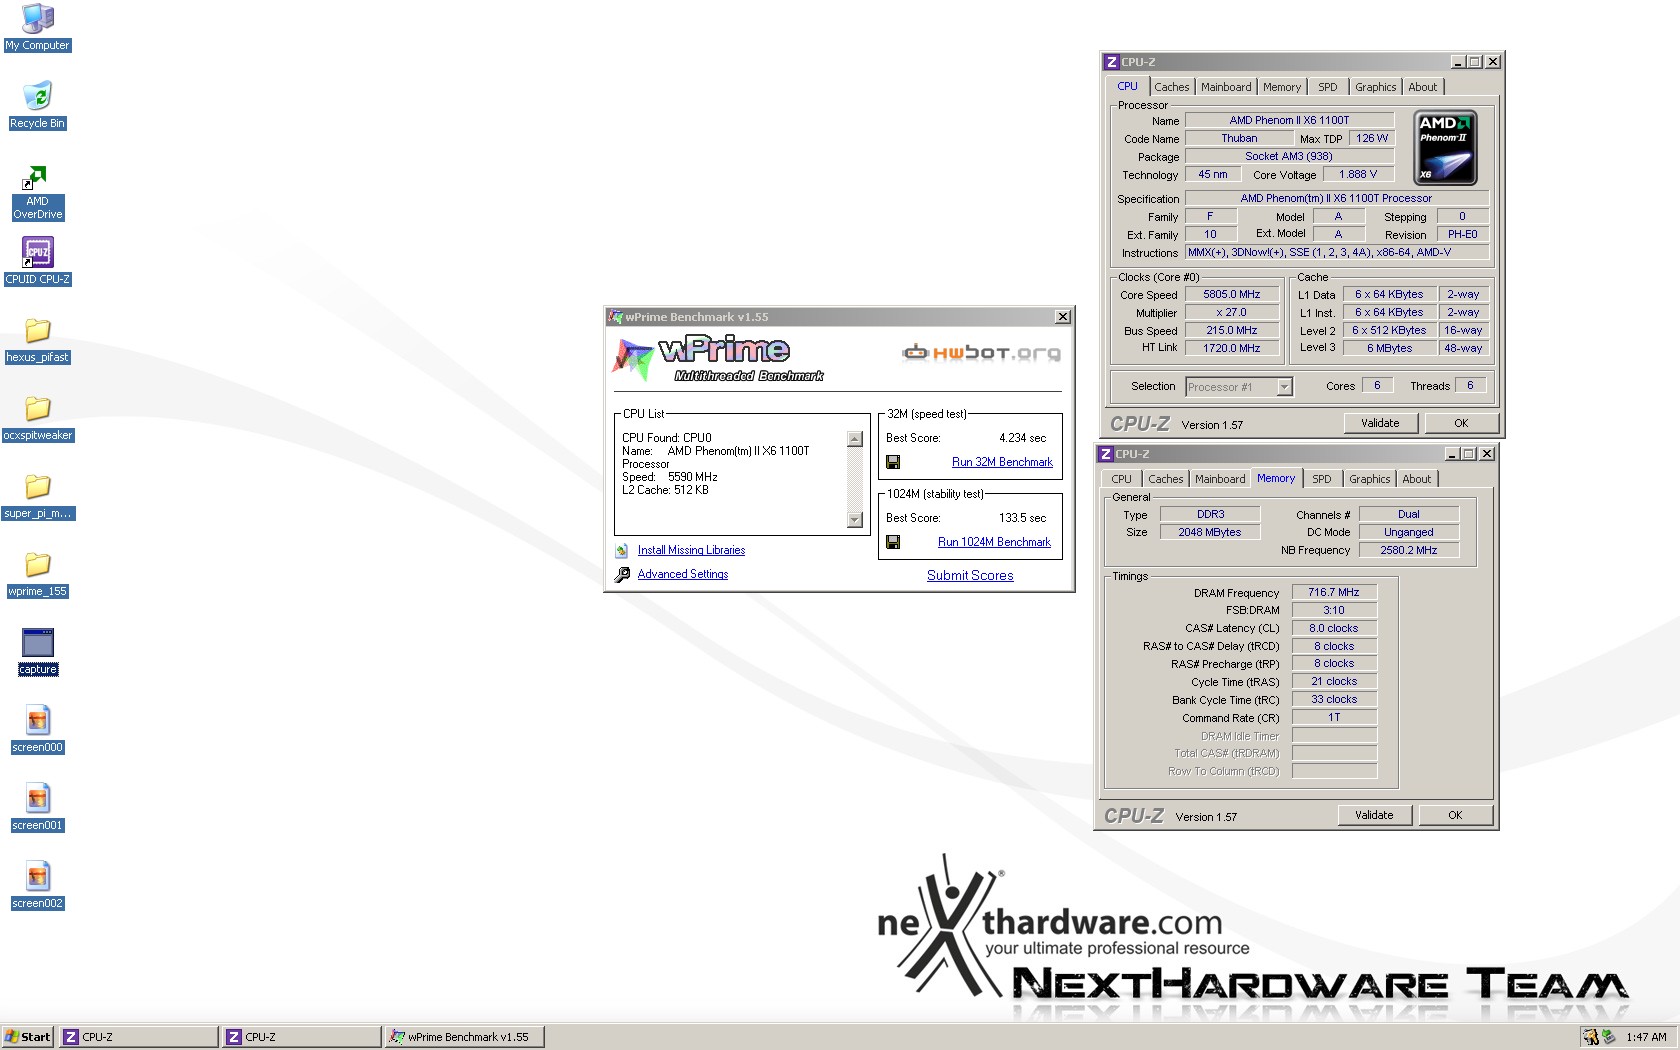Click the DRAM Frequency value 716.7 MHz
This screenshot has width=1680, height=1050.
[x=1334, y=592]
